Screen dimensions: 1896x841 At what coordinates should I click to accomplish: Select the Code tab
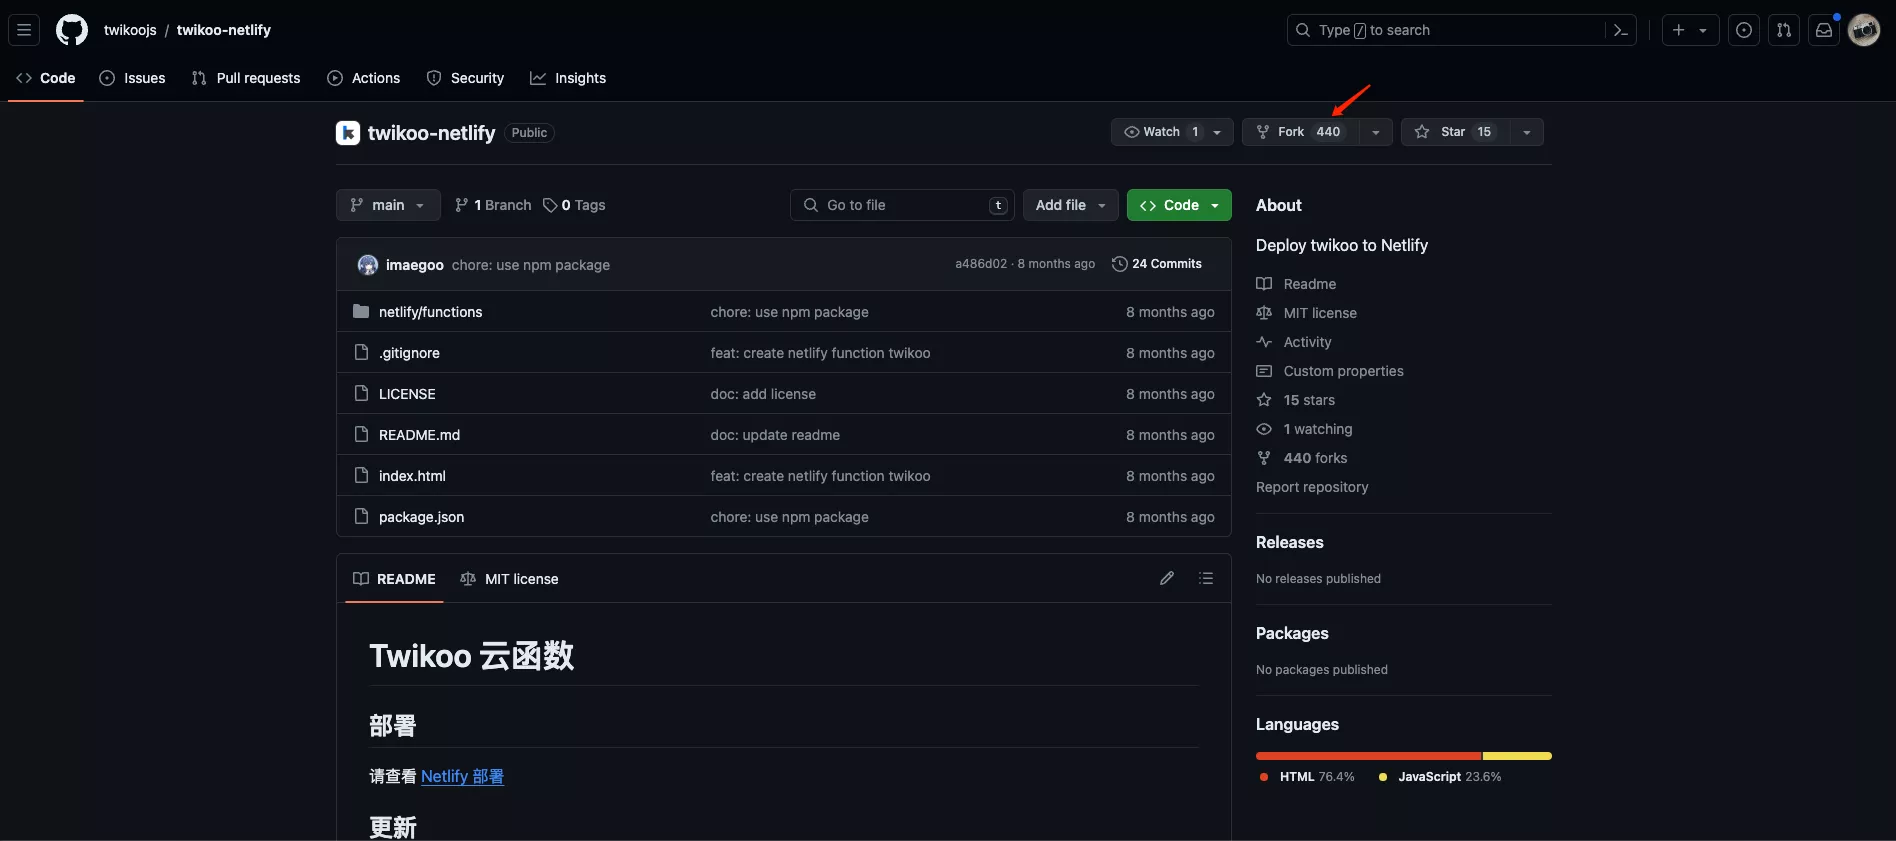(x=46, y=78)
